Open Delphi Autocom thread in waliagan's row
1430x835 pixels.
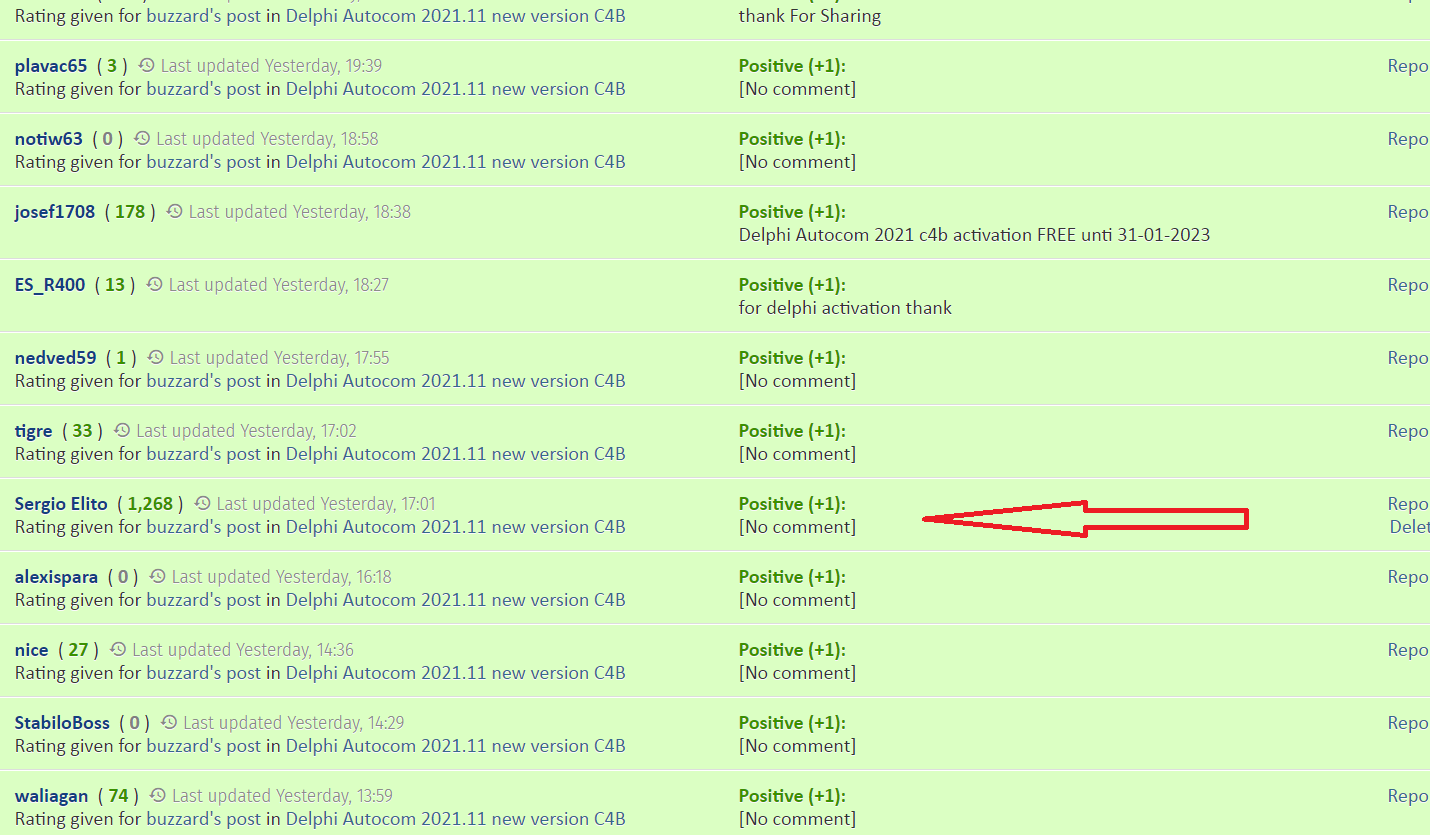click(x=455, y=819)
